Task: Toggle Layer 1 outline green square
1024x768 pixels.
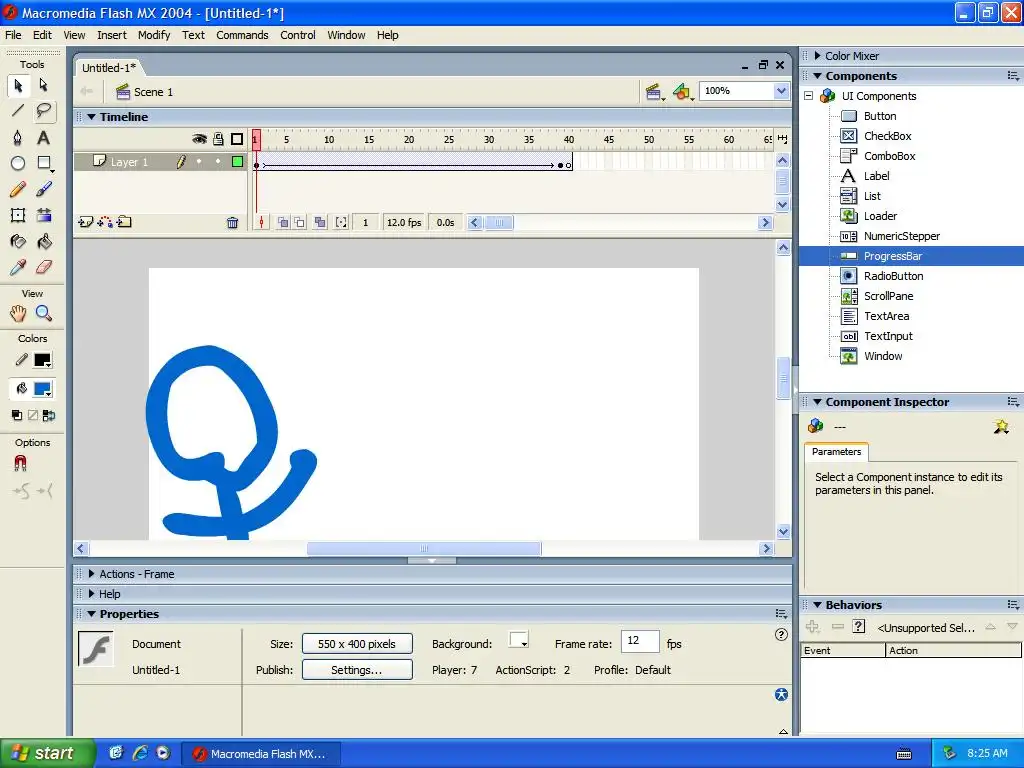Action: (x=237, y=161)
